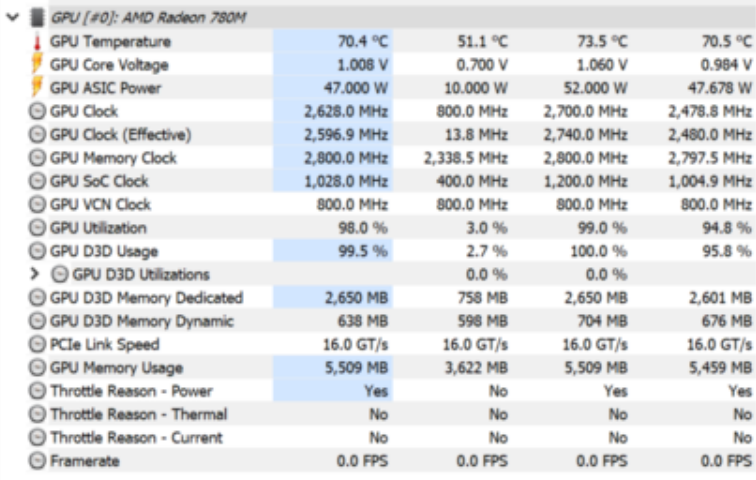Select the GPU ASIC Power sensor label
The height and width of the screenshot is (480, 756).
tap(106, 88)
